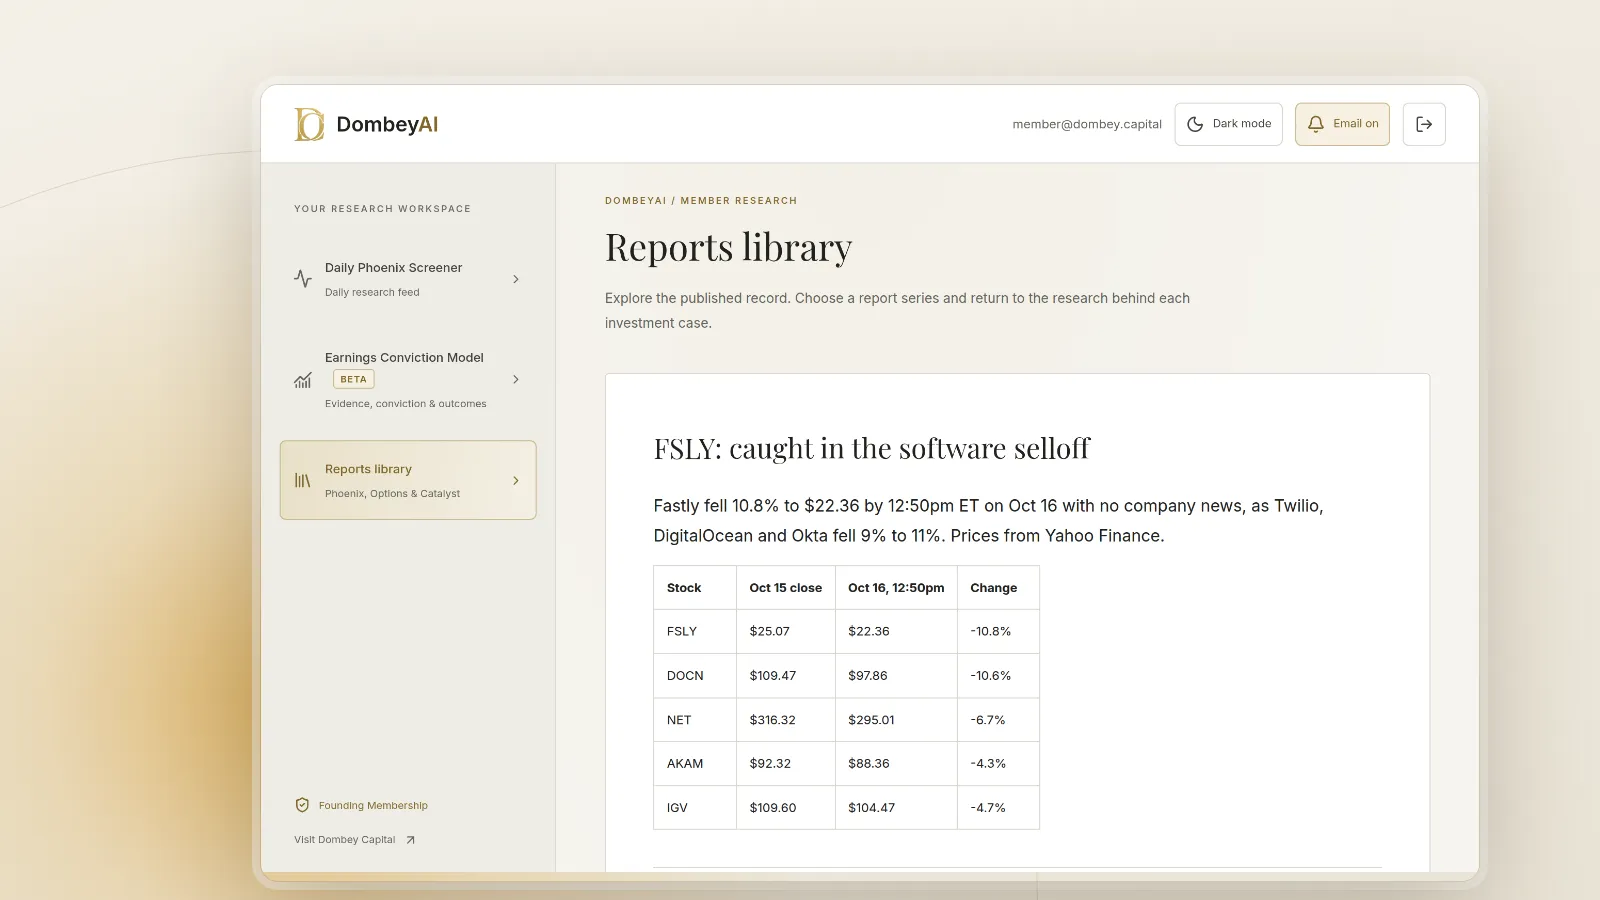Click the sign-out arrow icon button
Viewport: 1600px width, 900px height.
1424,124
